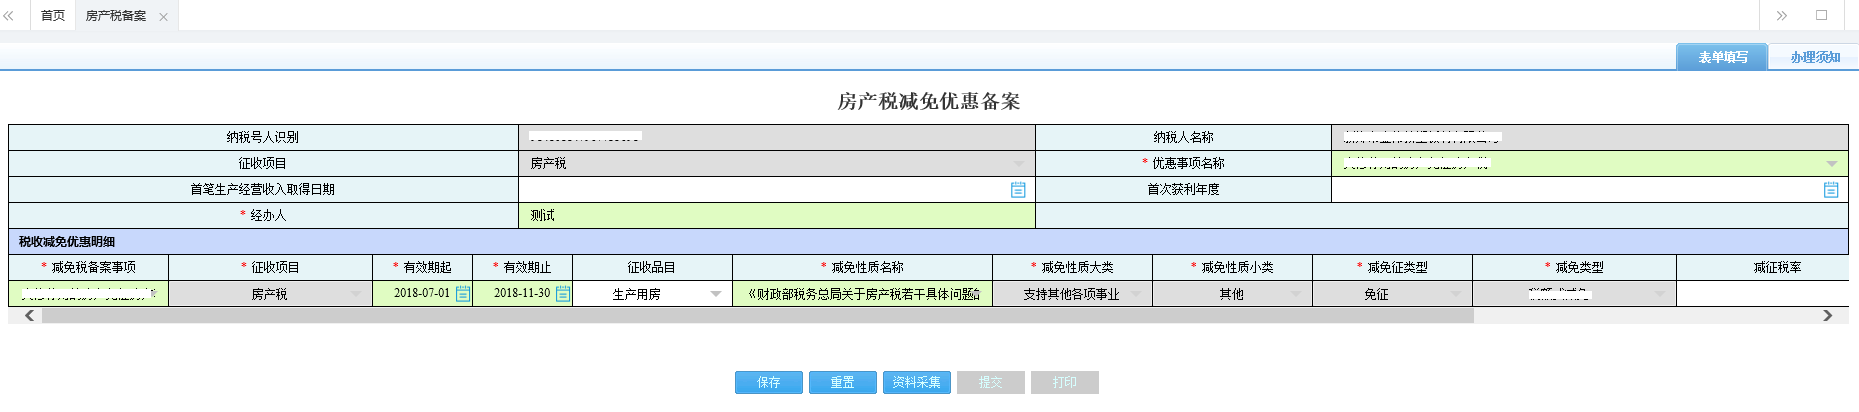Click the 经办人 input field
The image size is (1859, 412).
[x=777, y=215]
